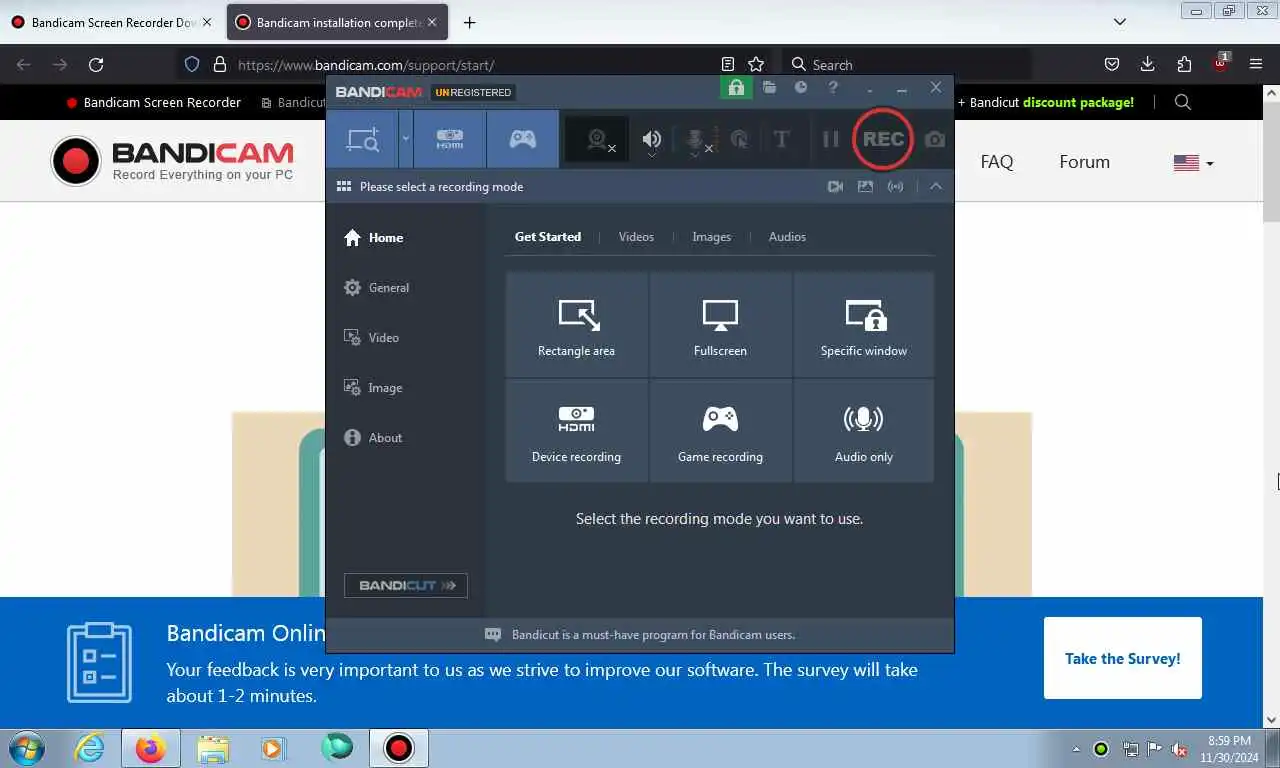Viewport: 1280px width, 768px height.
Task: Click website search magnifier icon
Action: (1183, 102)
